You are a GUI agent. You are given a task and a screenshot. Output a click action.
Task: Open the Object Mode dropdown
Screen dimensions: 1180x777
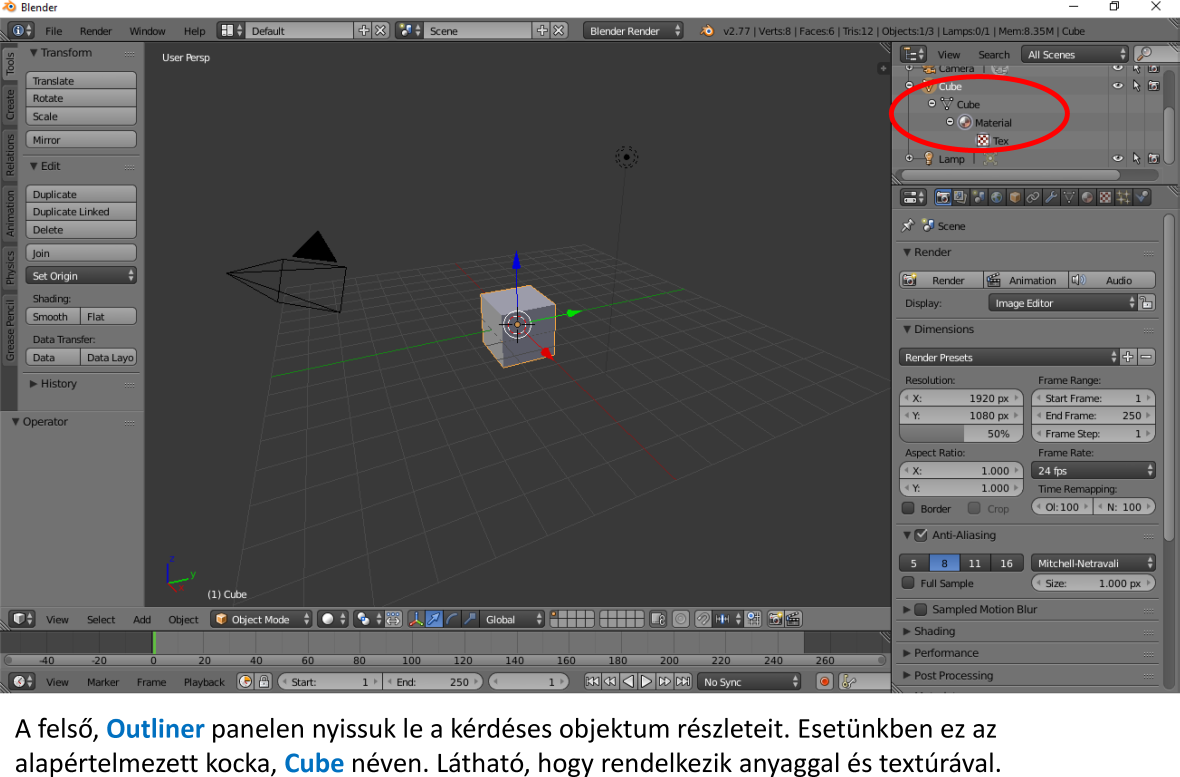261,619
